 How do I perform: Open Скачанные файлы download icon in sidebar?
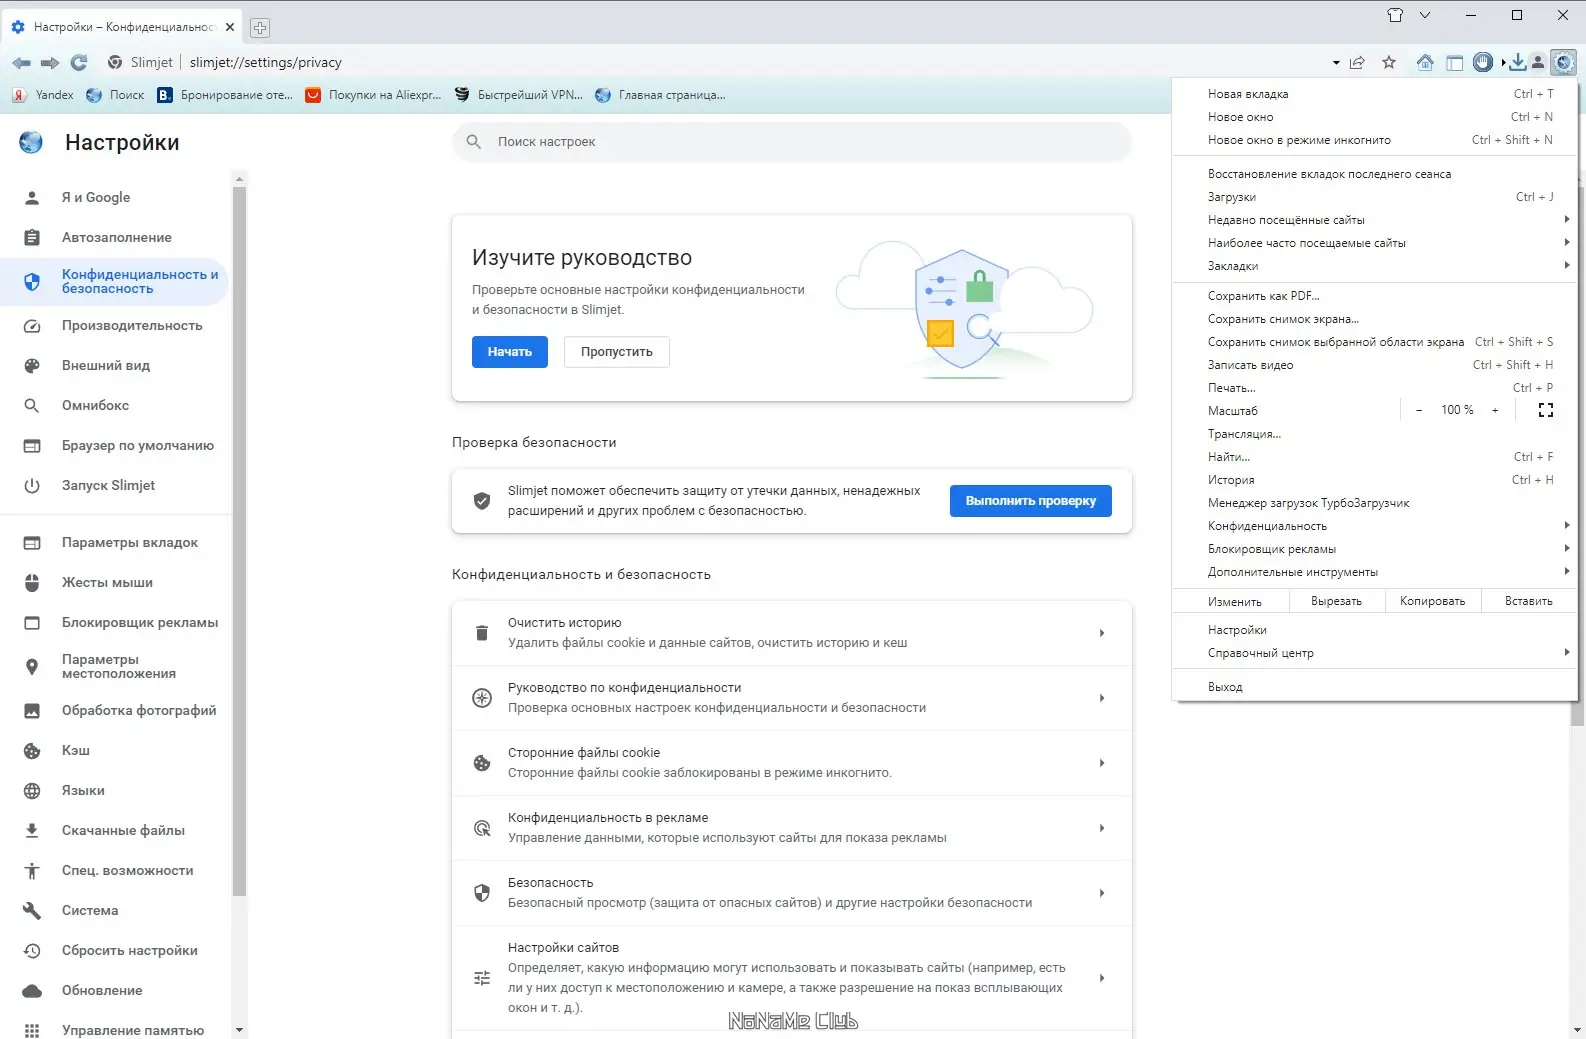pos(32,830)
